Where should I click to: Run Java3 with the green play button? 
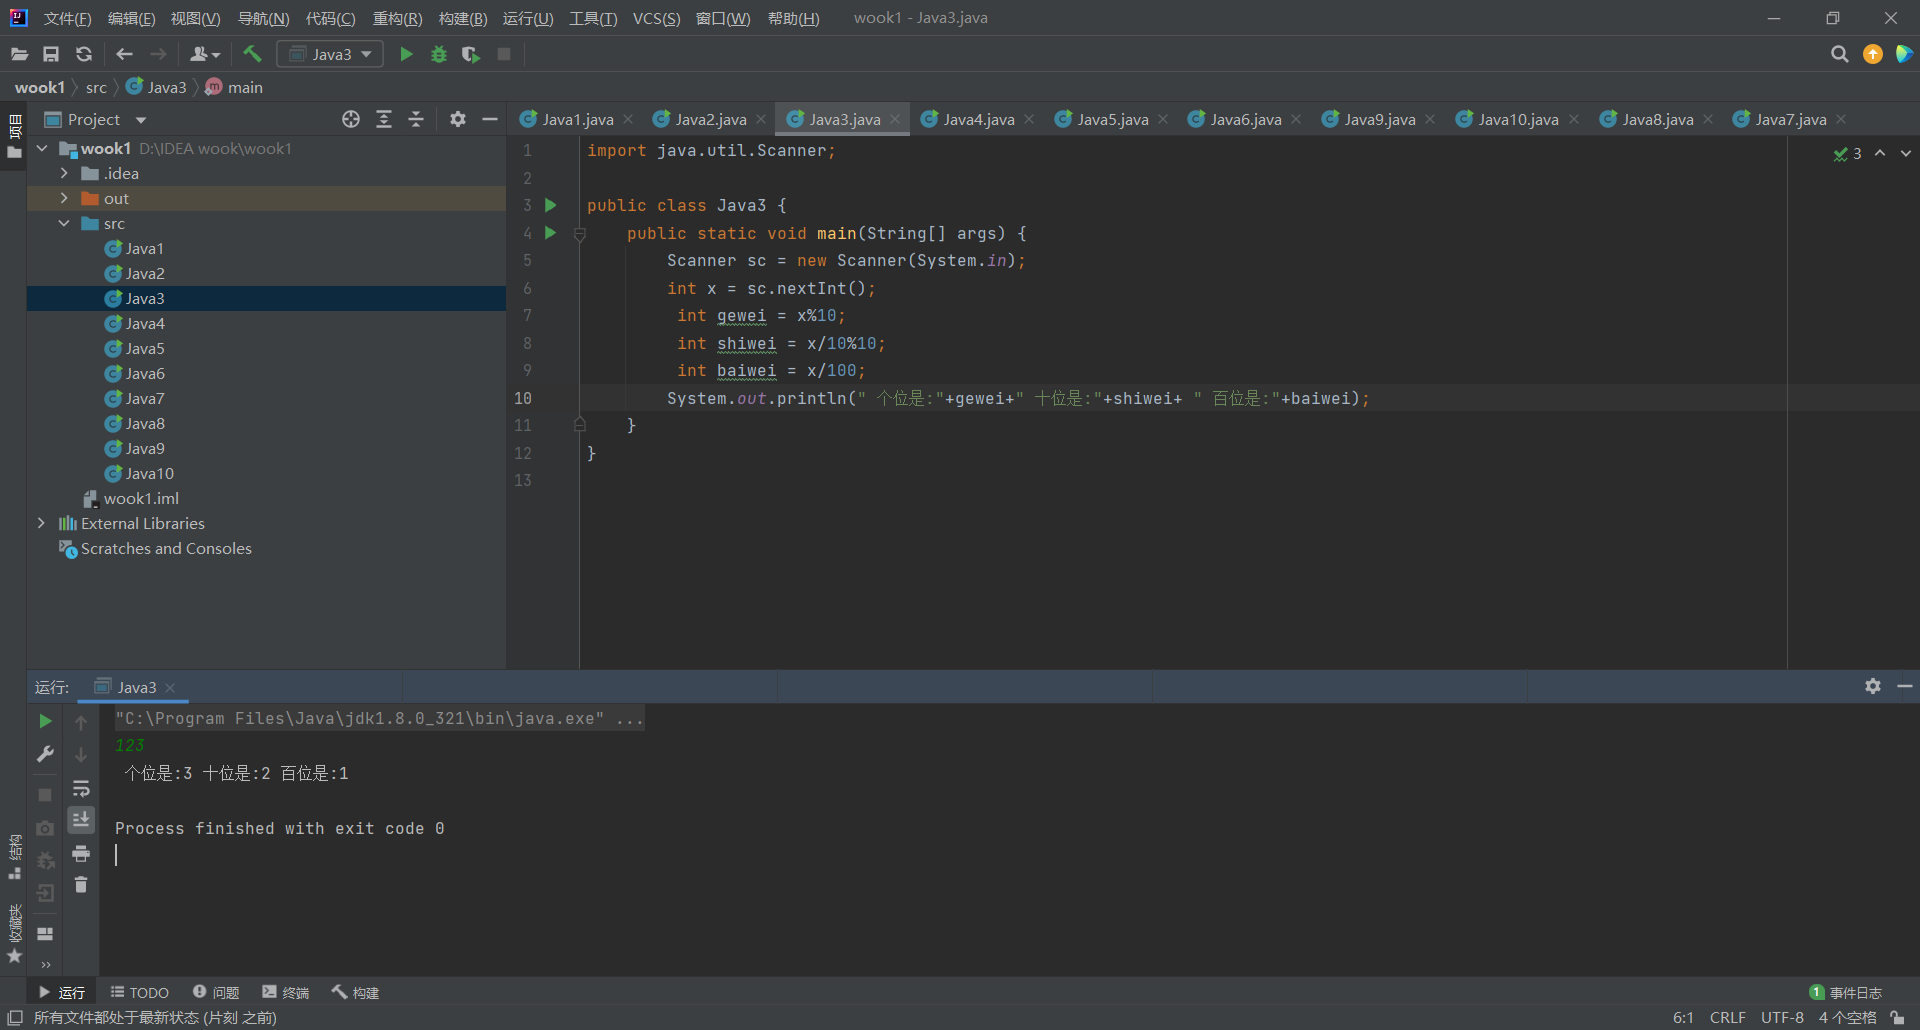[x=406, y=54]
